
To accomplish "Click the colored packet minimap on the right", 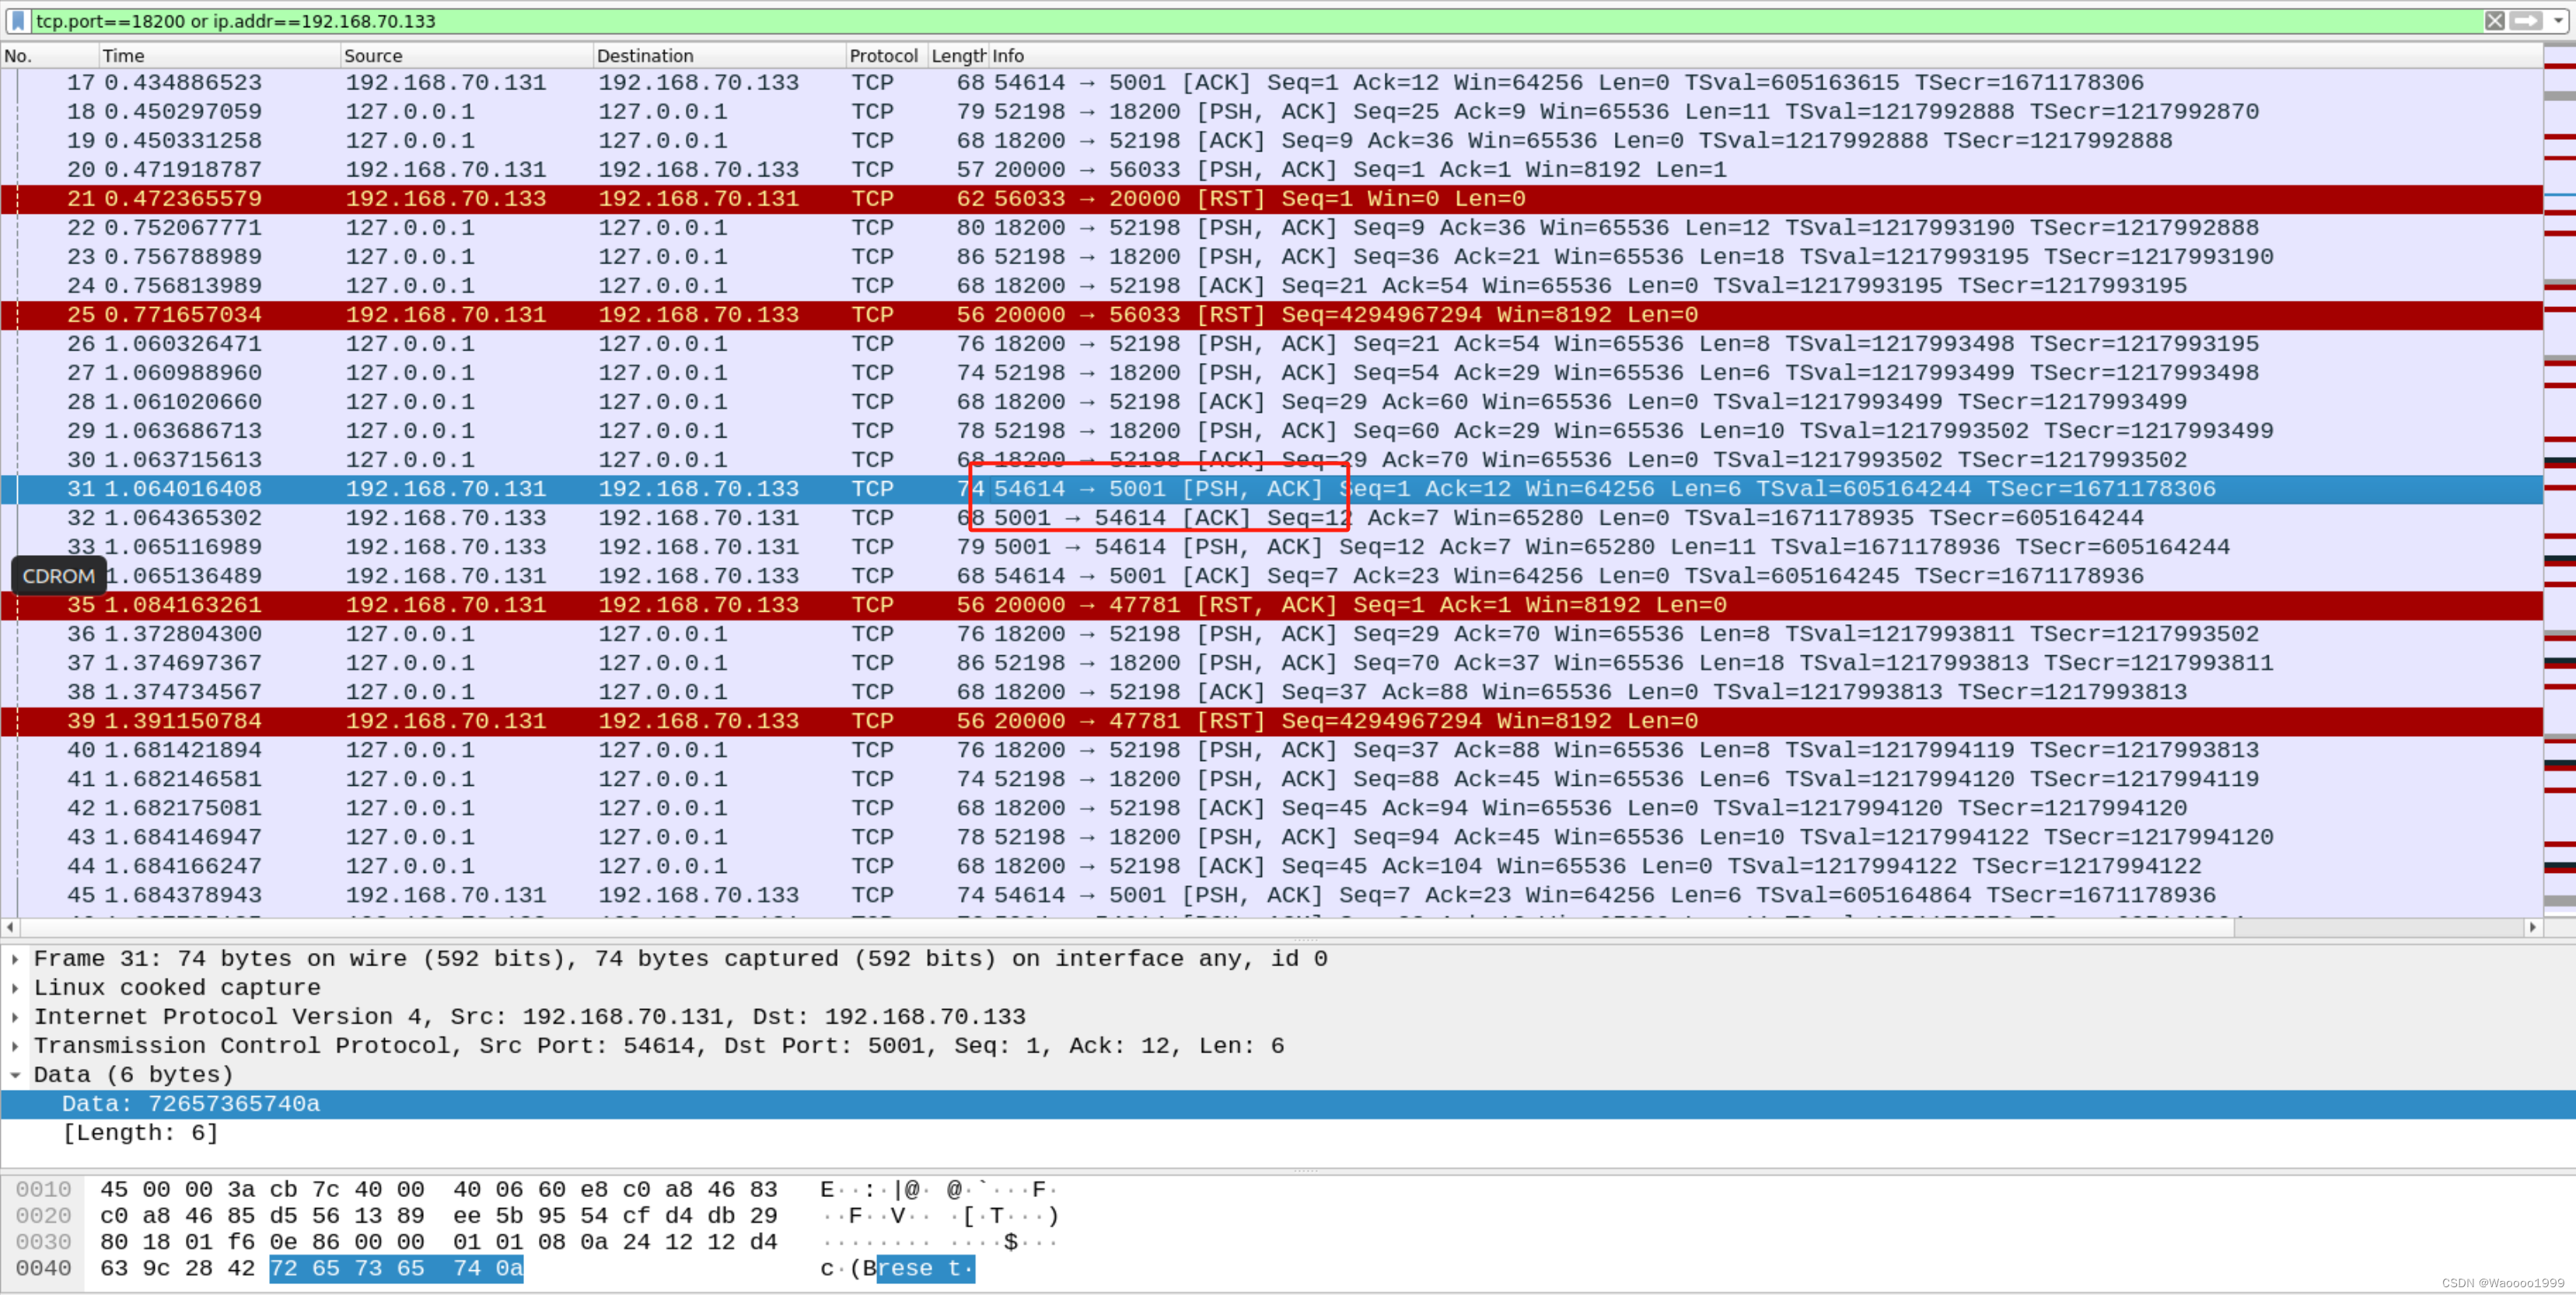I will (2560, 480).
